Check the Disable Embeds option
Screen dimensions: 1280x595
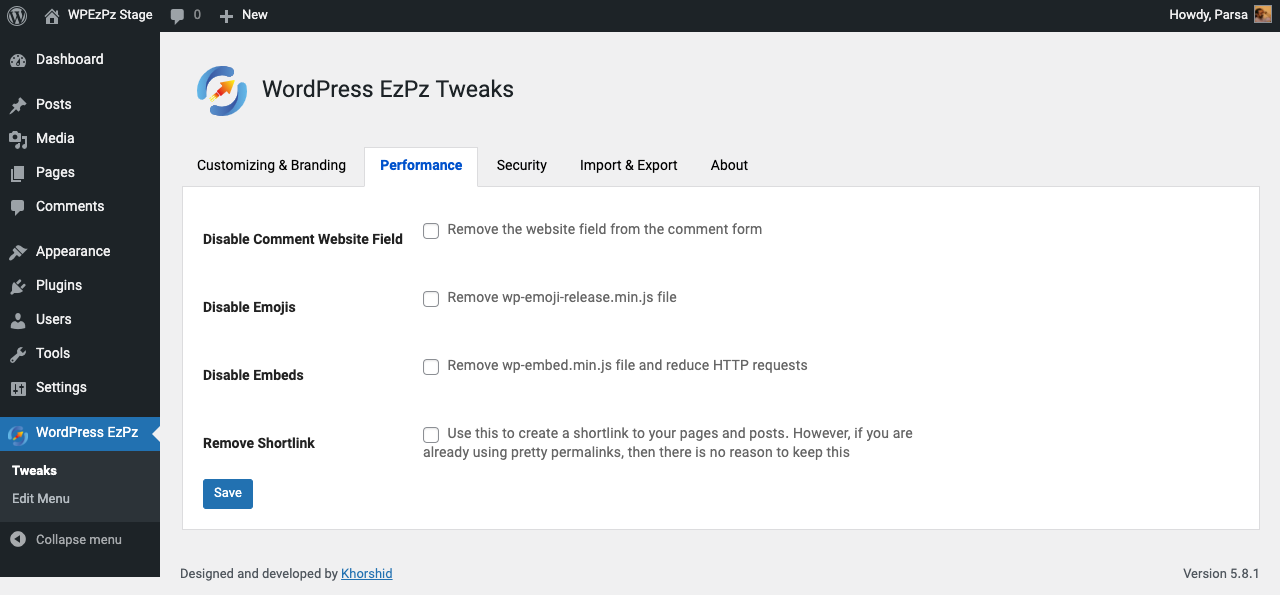(431, 367)
